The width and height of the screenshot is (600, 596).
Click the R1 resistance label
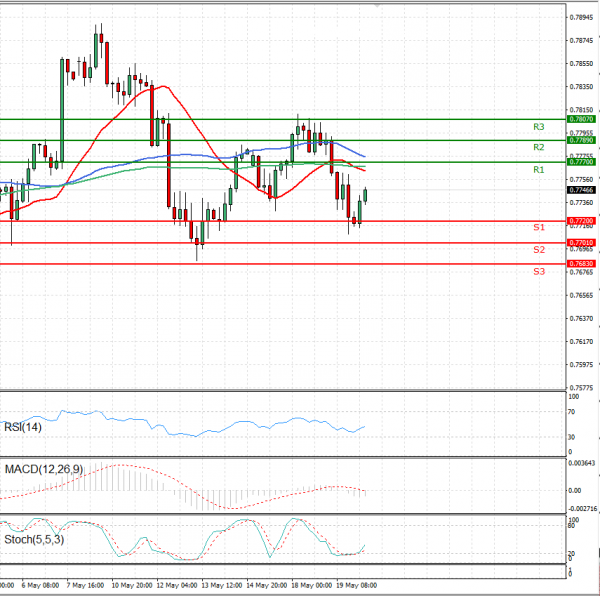pos(539,169)
